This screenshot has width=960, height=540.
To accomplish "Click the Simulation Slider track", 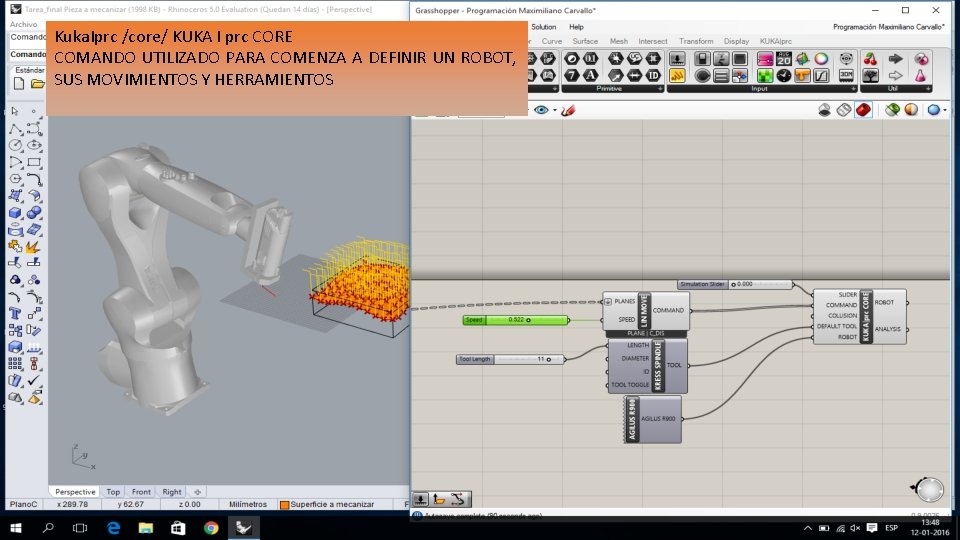I will click(759, 284).
